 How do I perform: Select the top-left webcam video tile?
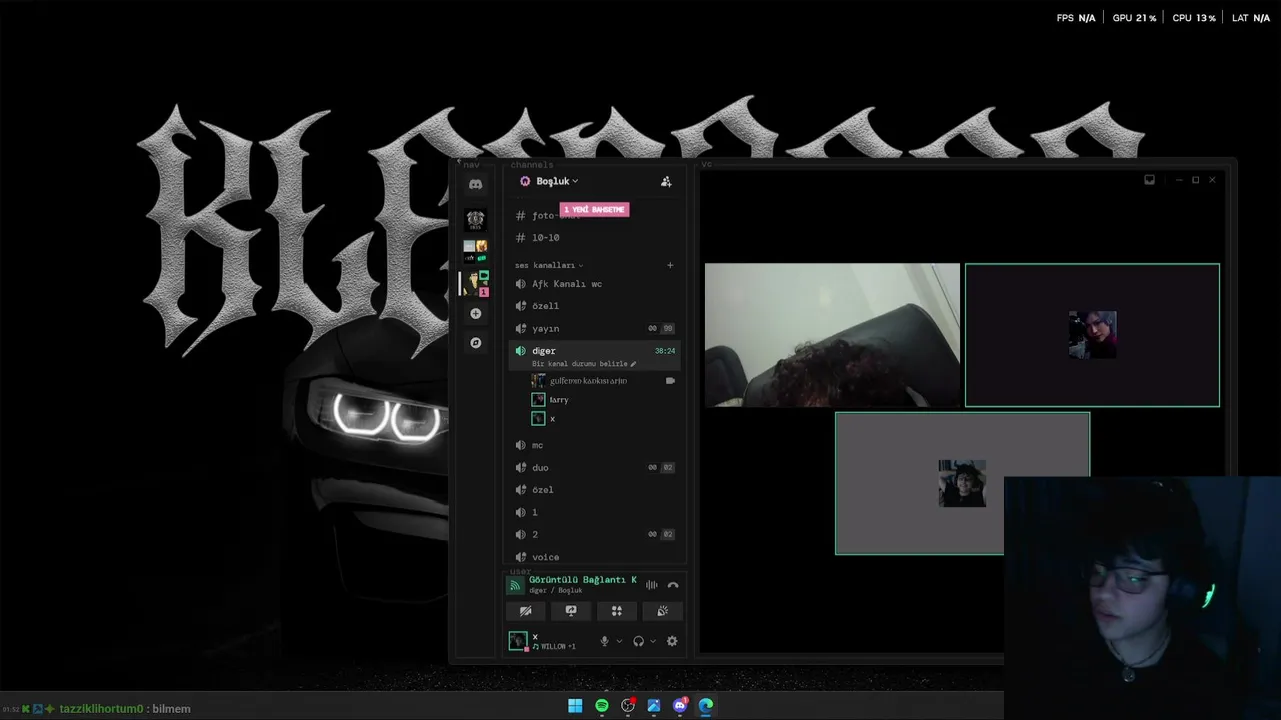[832, 335]
